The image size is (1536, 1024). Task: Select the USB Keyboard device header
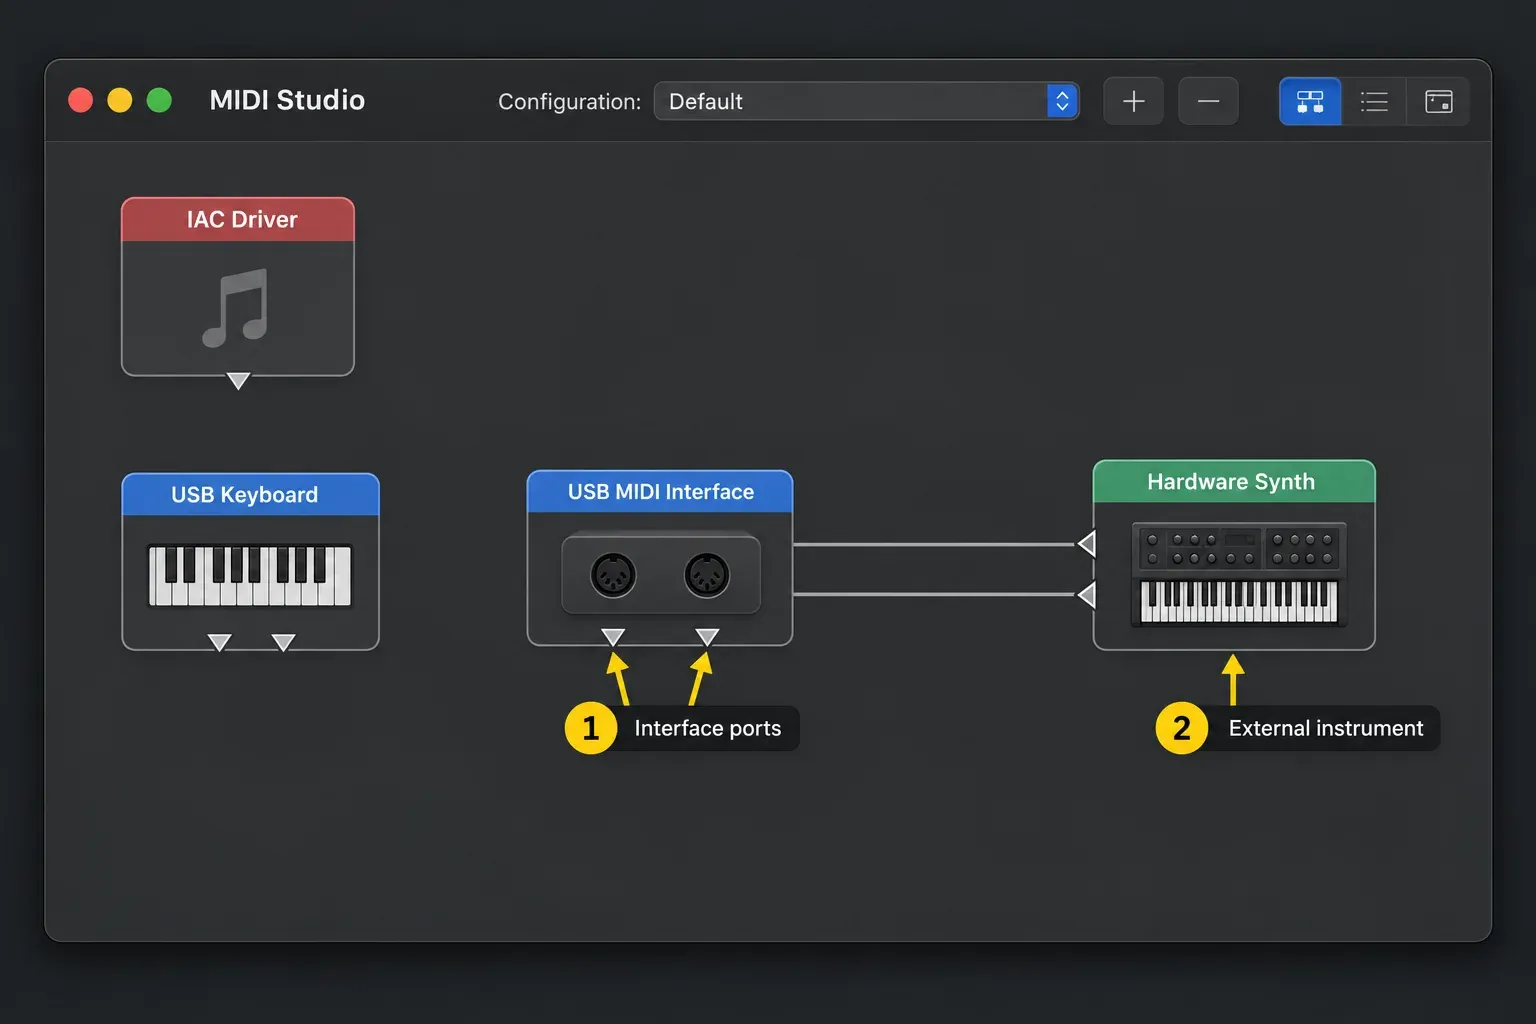250,495
